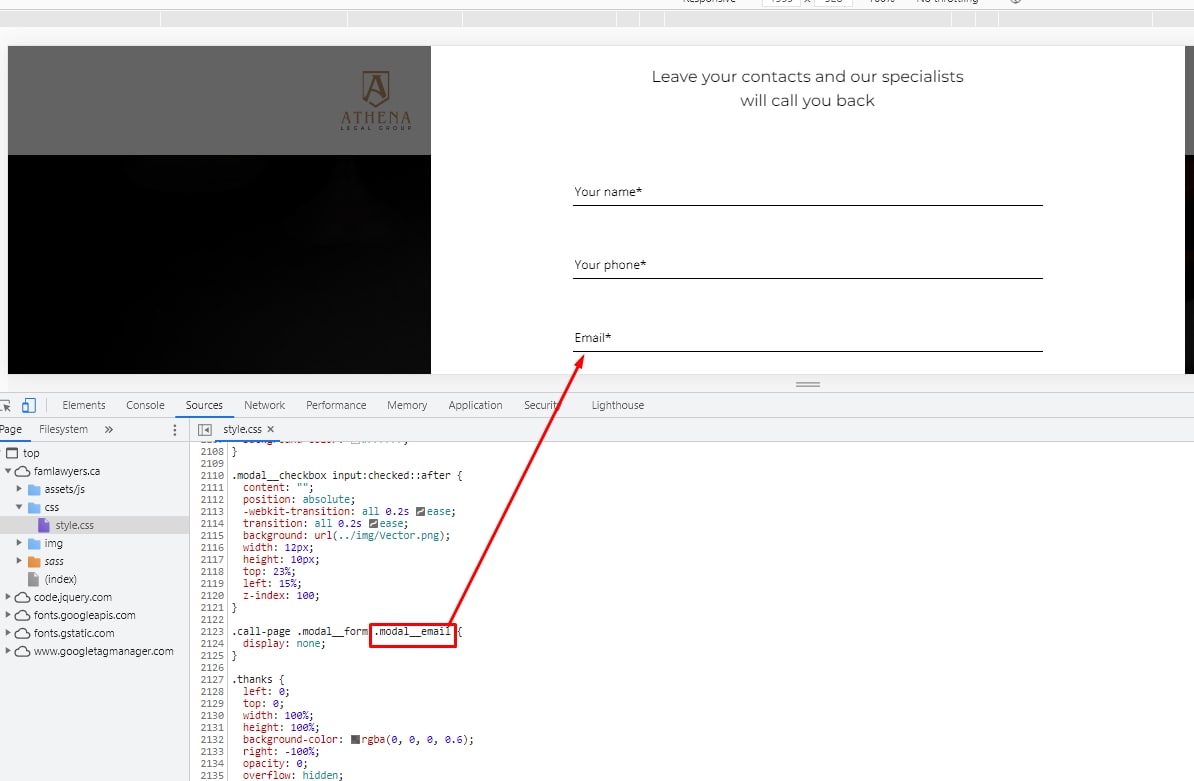Collapse the css folder
This screenshot has height=781, width=1194.
19,507
